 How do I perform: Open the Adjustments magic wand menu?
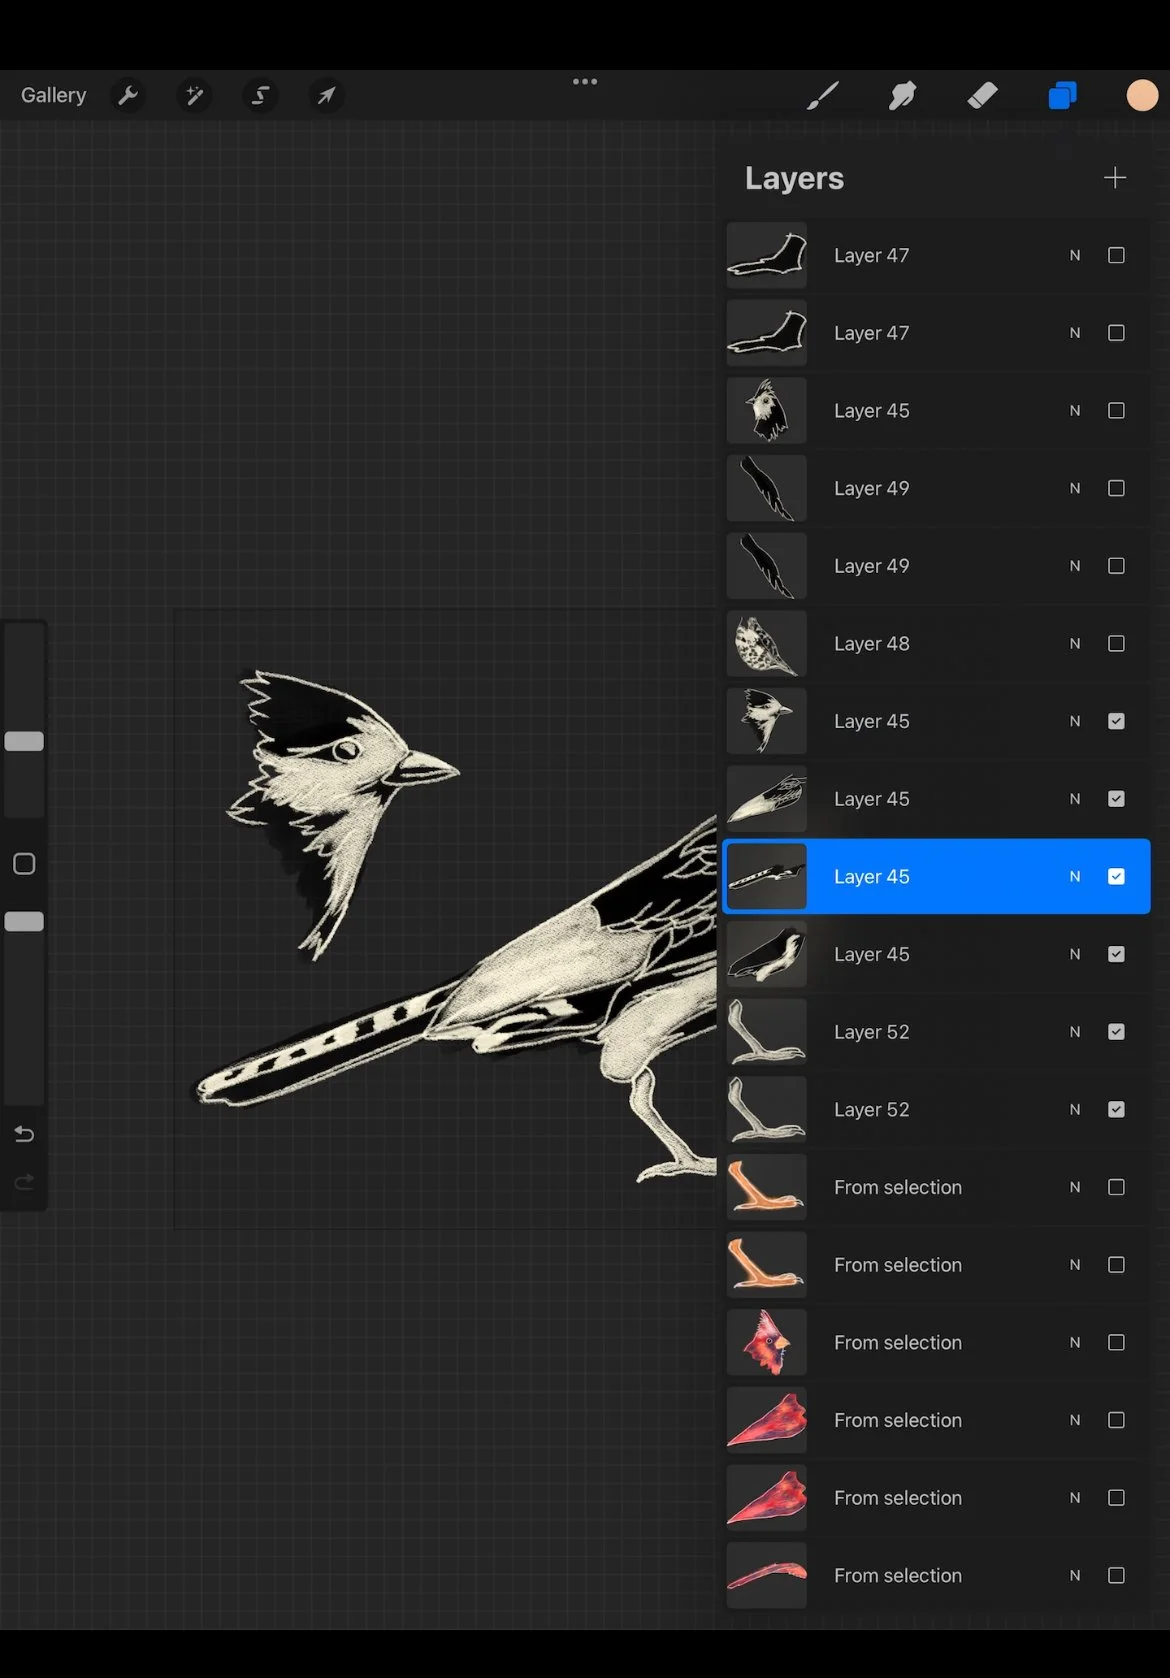194,96
